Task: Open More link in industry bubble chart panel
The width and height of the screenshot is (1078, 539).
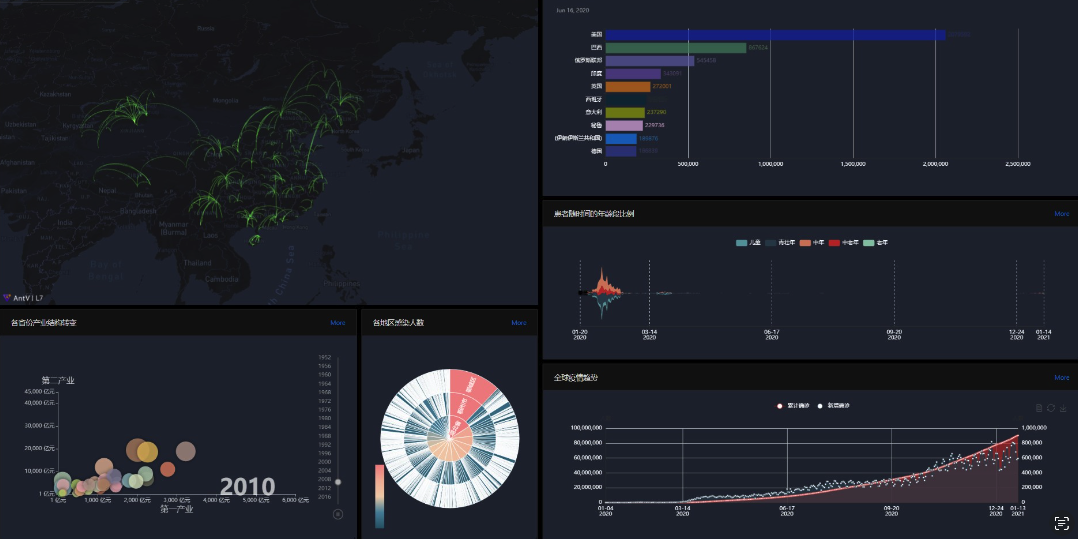Action: pyautogui.click(x=338, y=323)
